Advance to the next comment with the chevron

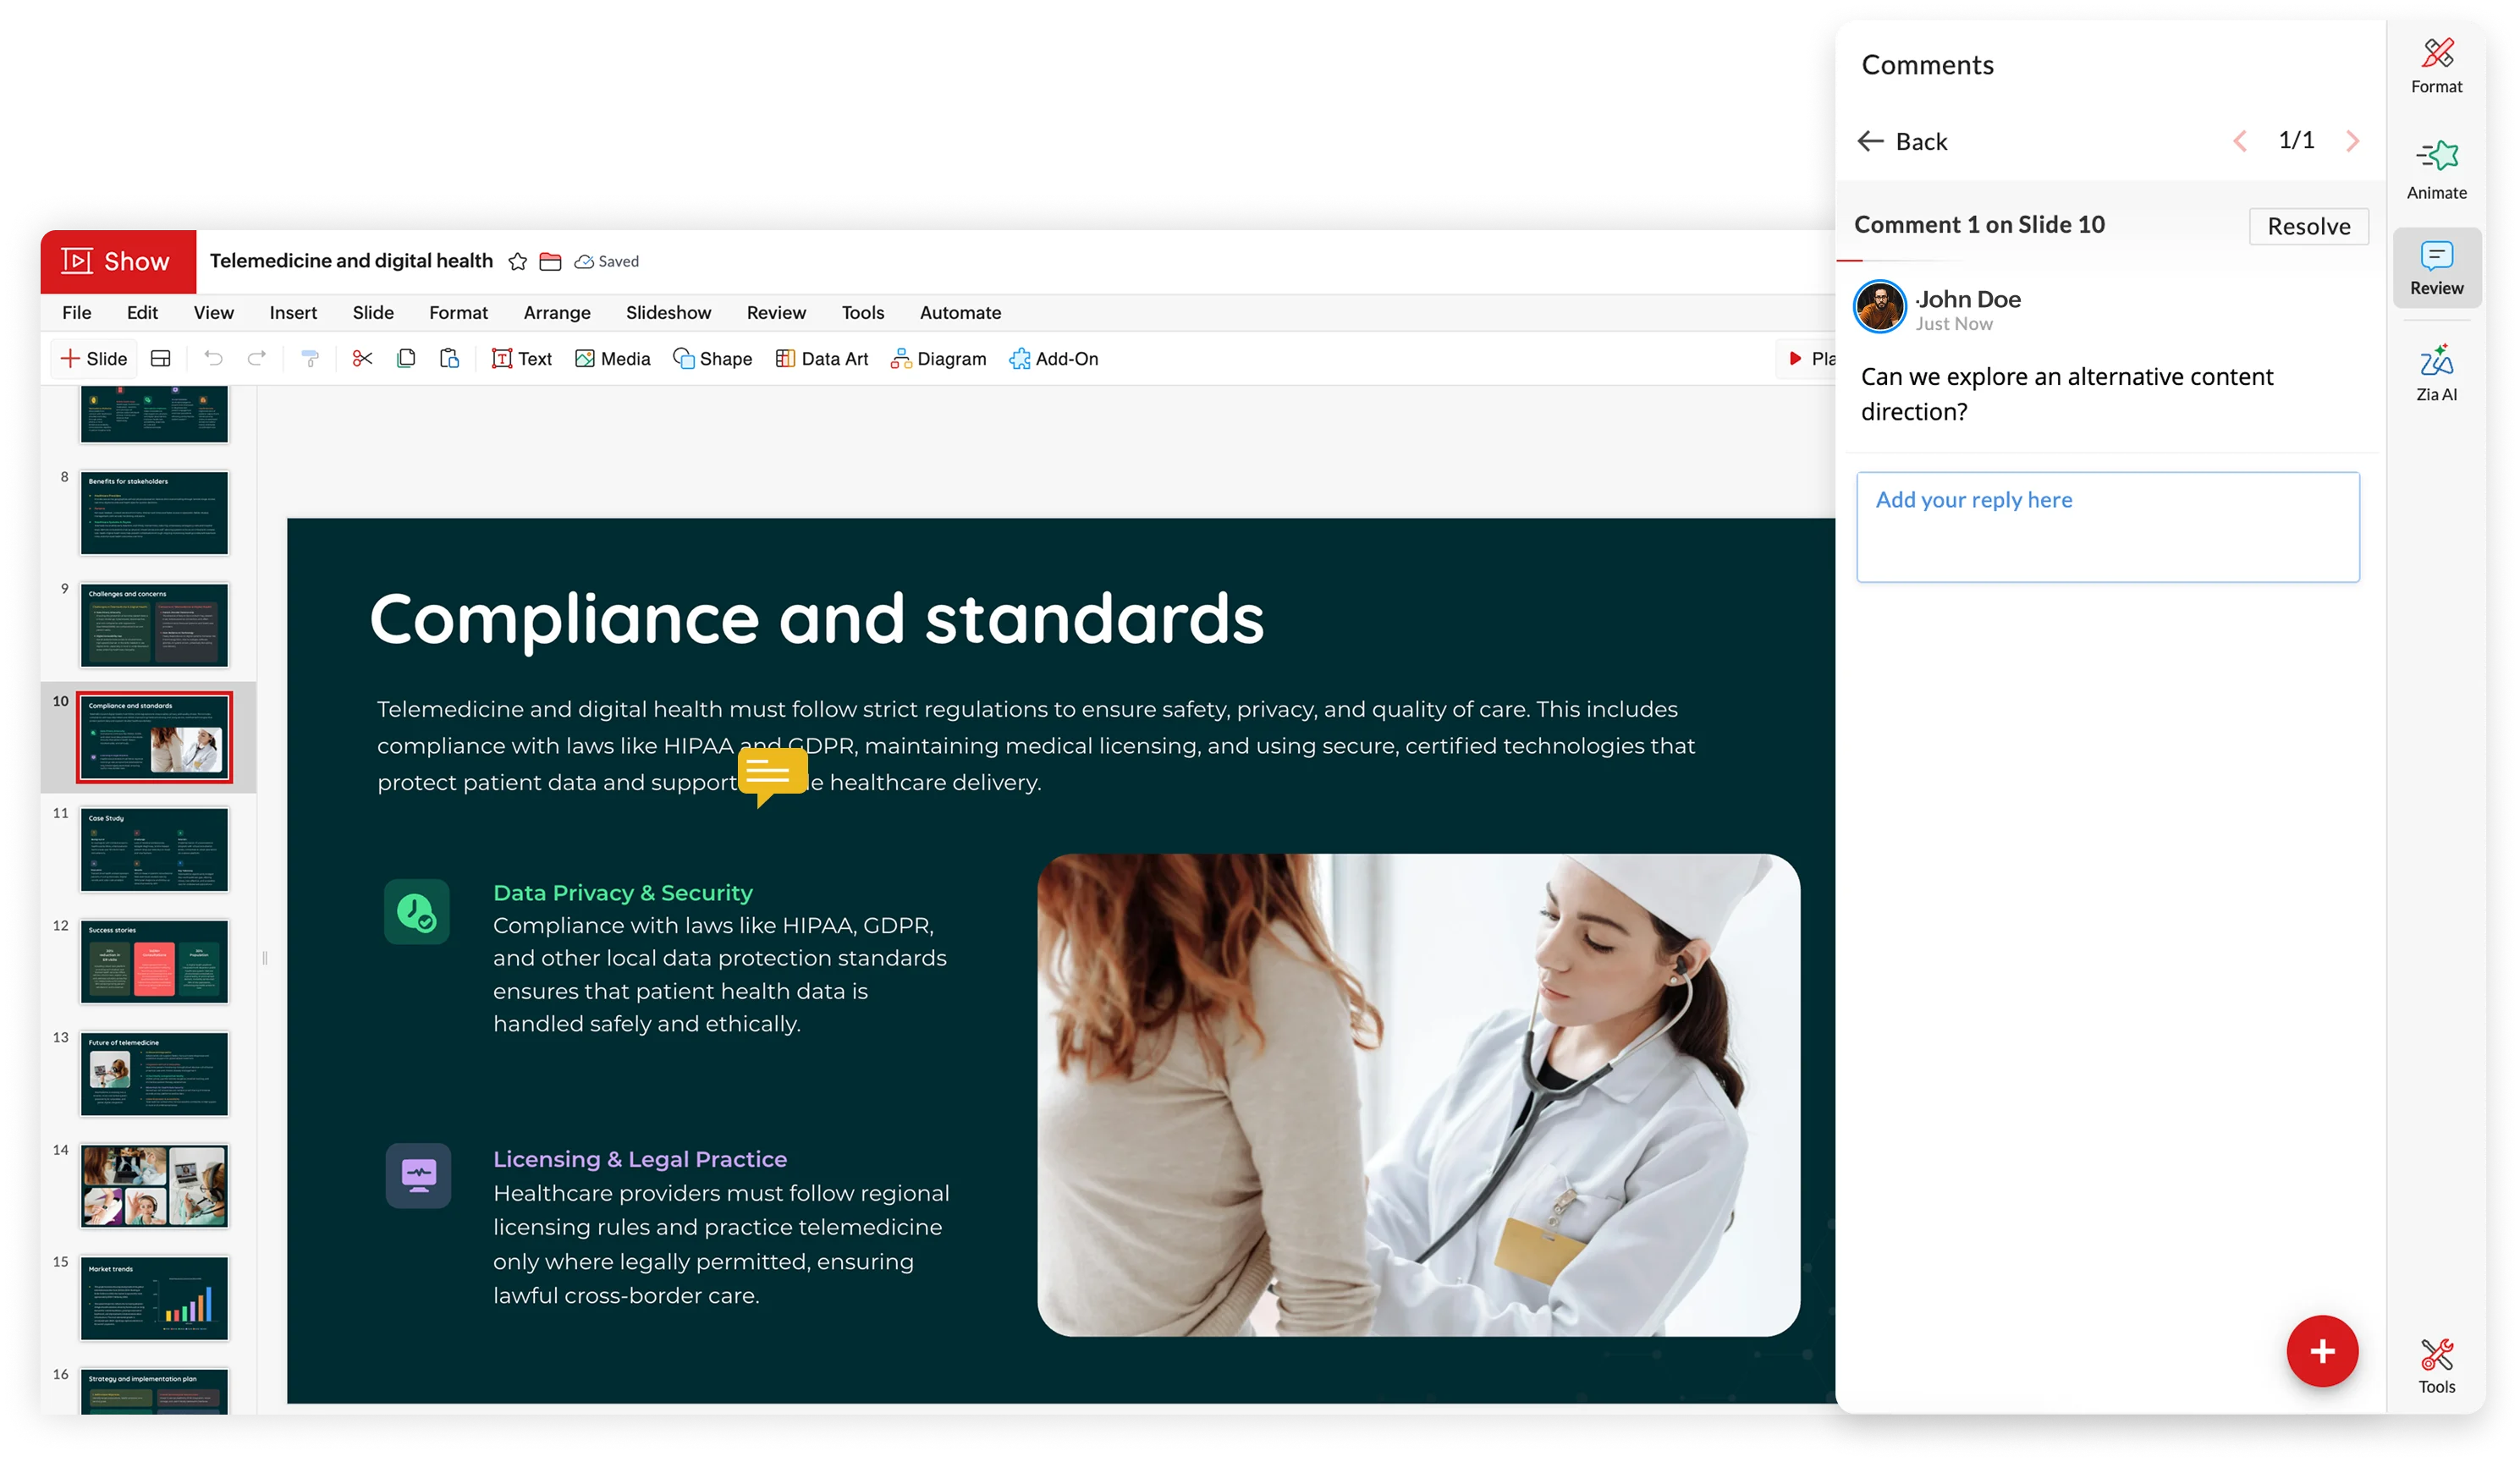(x=2353, y=141)
